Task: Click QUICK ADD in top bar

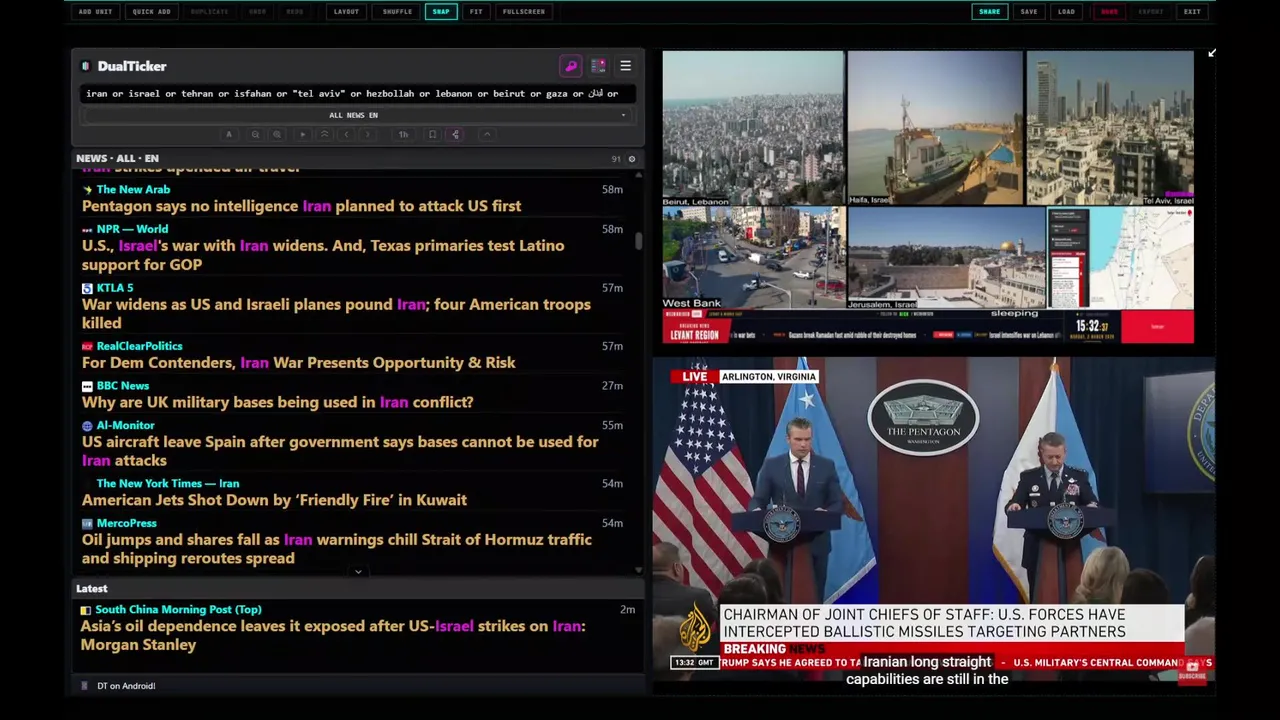Action: pyautogui.click(x=151, y=12)
